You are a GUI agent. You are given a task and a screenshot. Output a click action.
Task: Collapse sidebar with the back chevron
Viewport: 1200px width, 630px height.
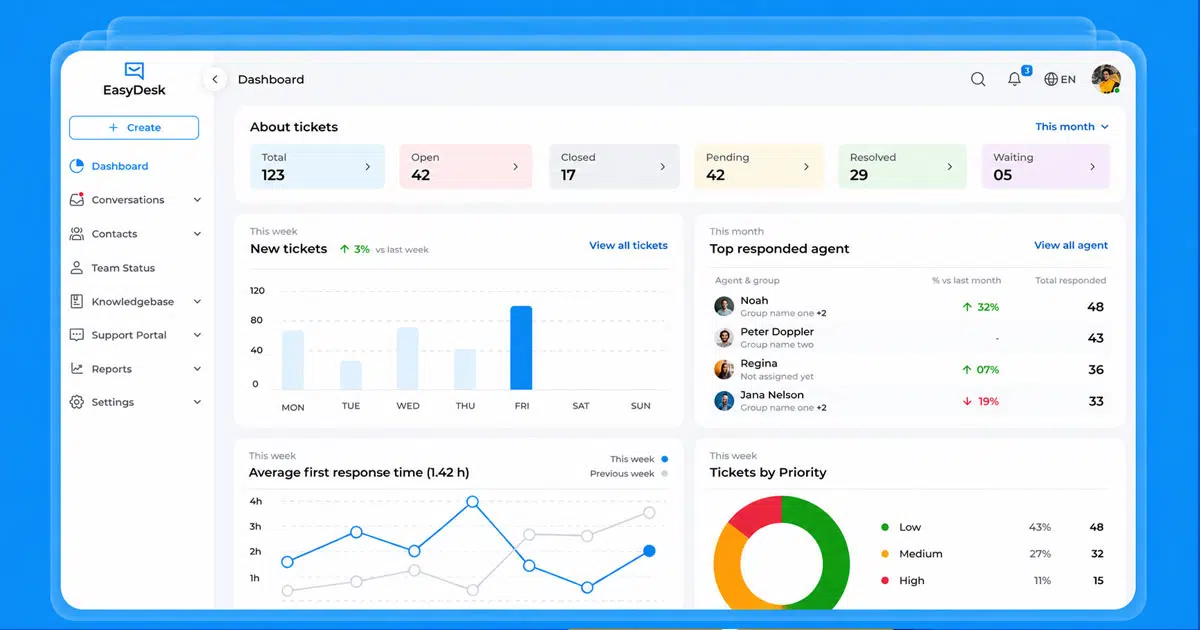point(214,79)
